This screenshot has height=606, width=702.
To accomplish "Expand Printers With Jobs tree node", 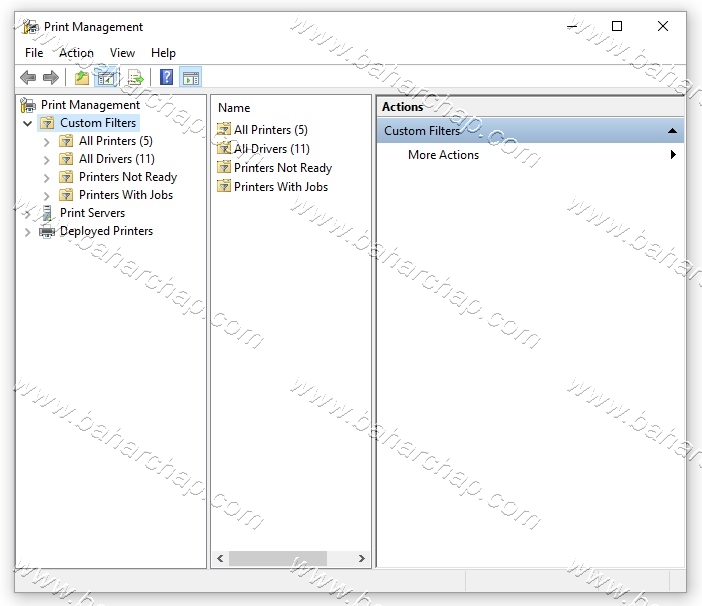I will (47, 196).
